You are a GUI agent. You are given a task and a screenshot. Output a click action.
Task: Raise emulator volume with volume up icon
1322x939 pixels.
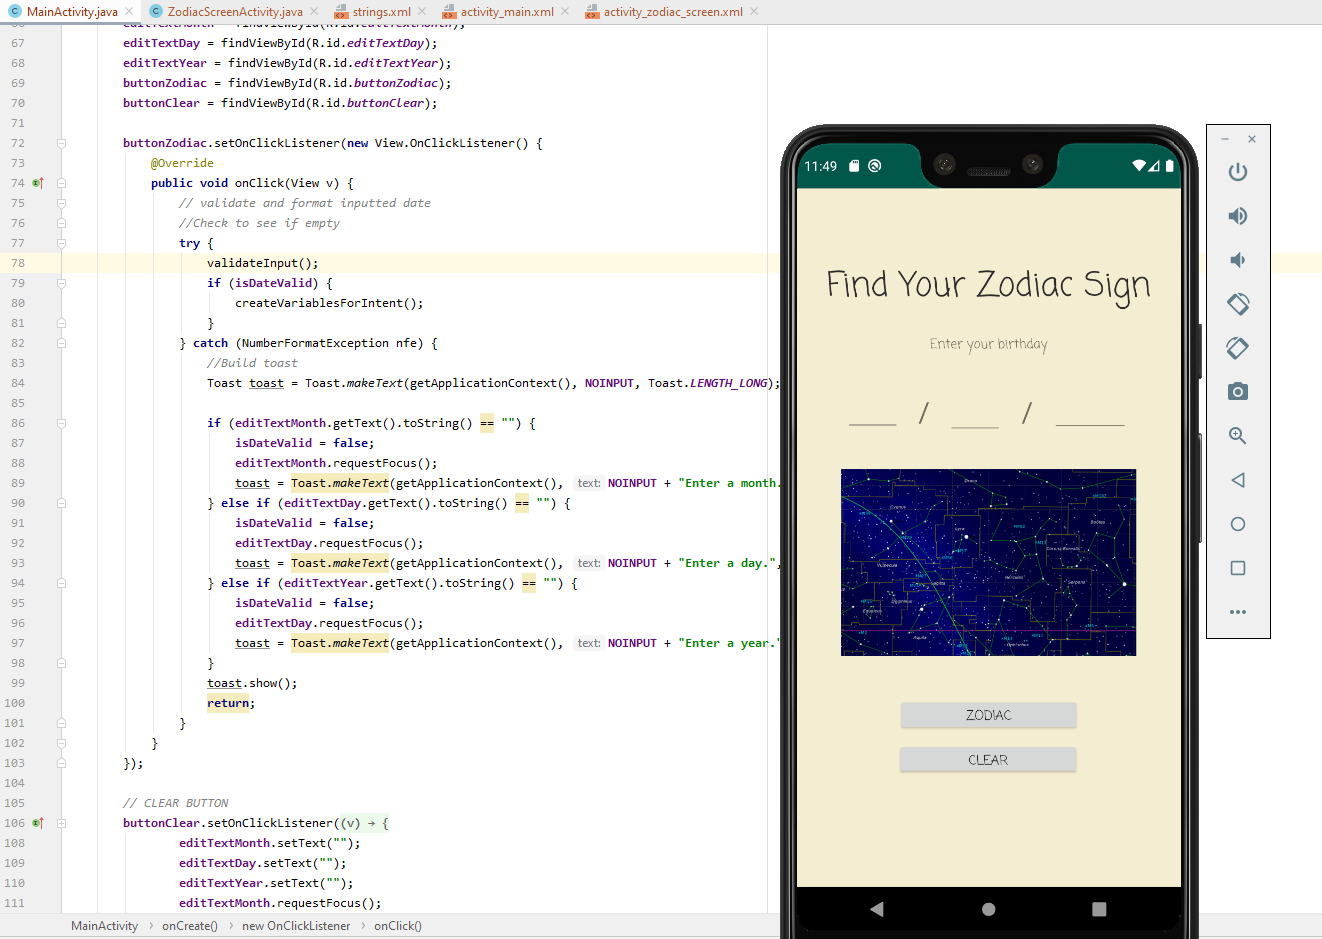pos(1238,216)
